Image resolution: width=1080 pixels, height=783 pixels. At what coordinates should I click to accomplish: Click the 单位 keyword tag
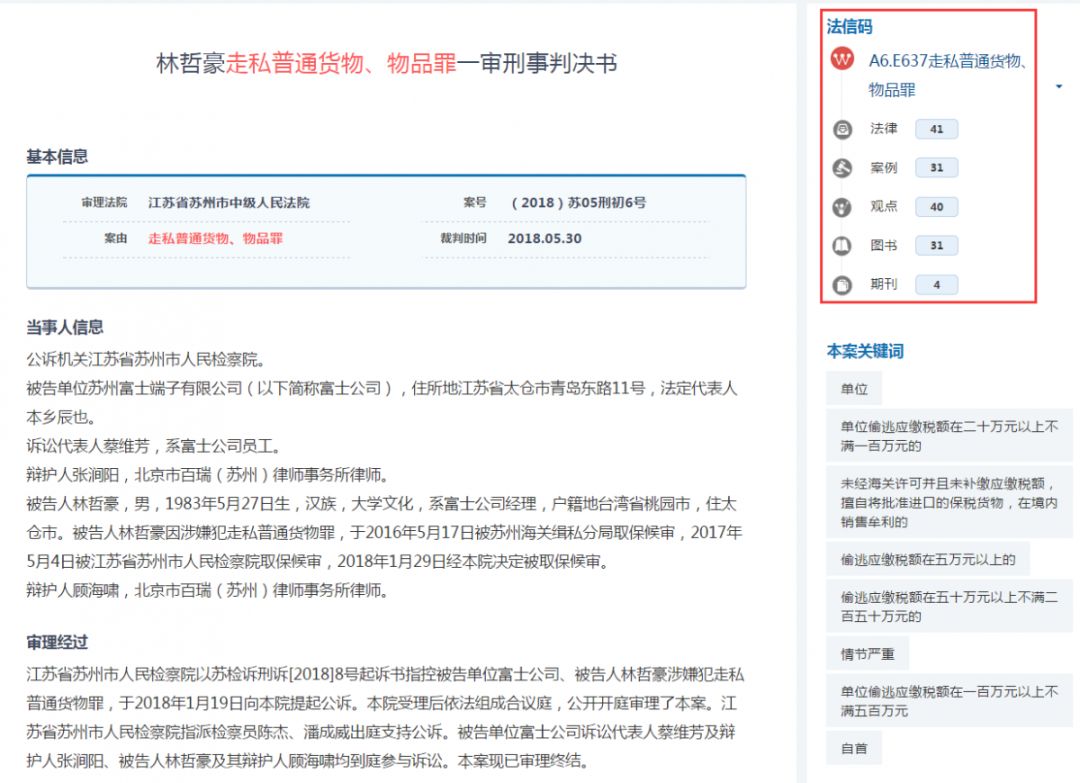(x=854, y=389)
